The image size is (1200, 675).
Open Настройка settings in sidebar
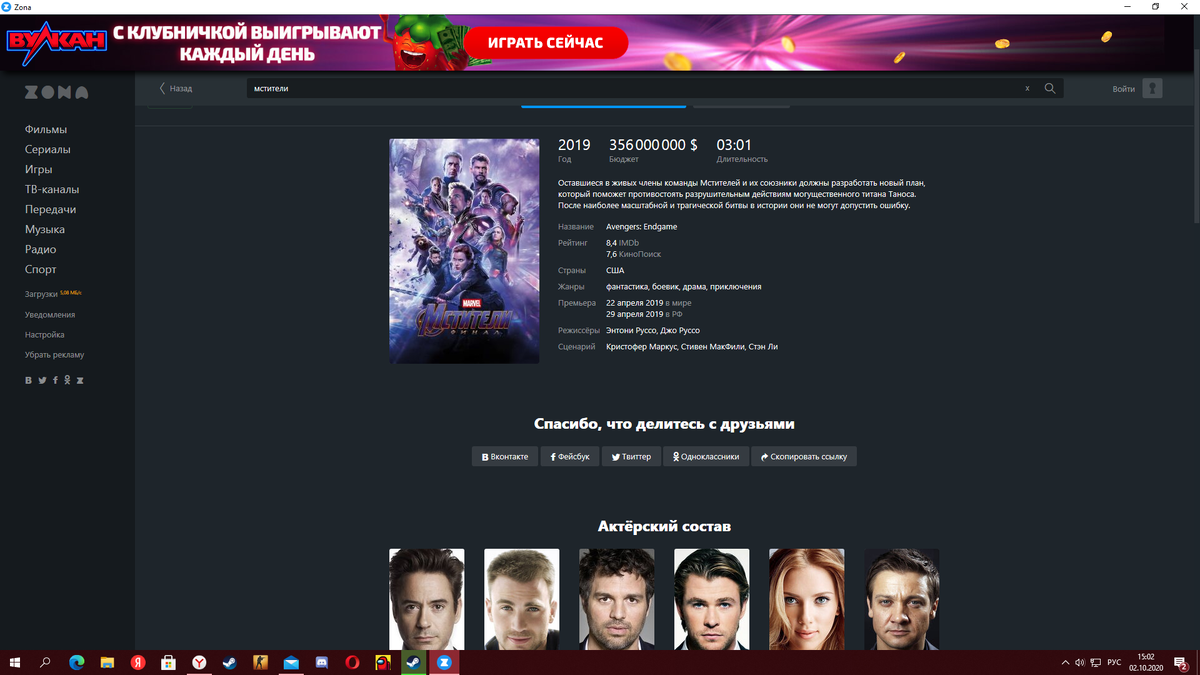pyautogui.click(x=45, y=334)
